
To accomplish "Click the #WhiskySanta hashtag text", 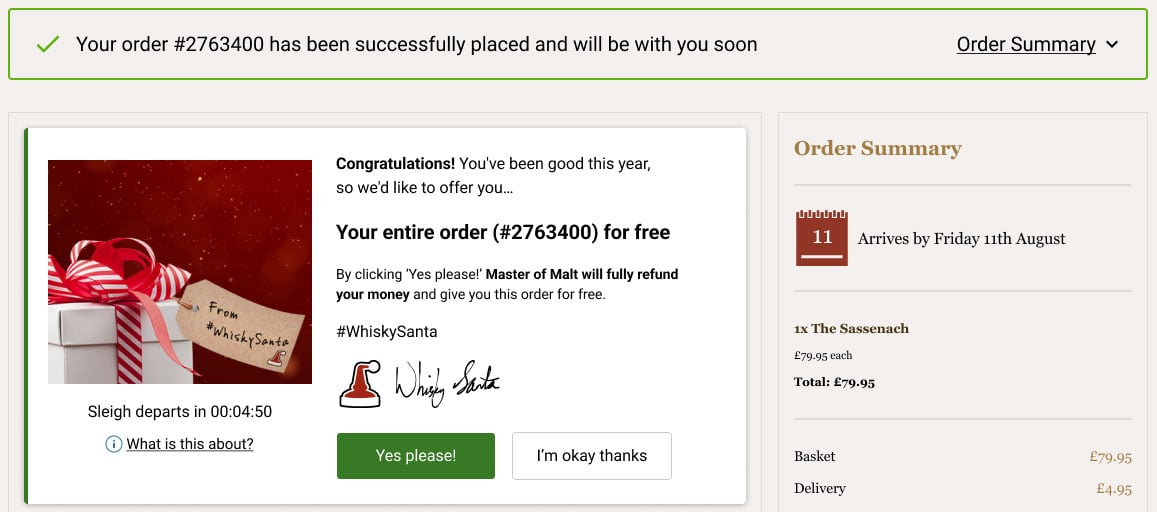I will (387, 332).
